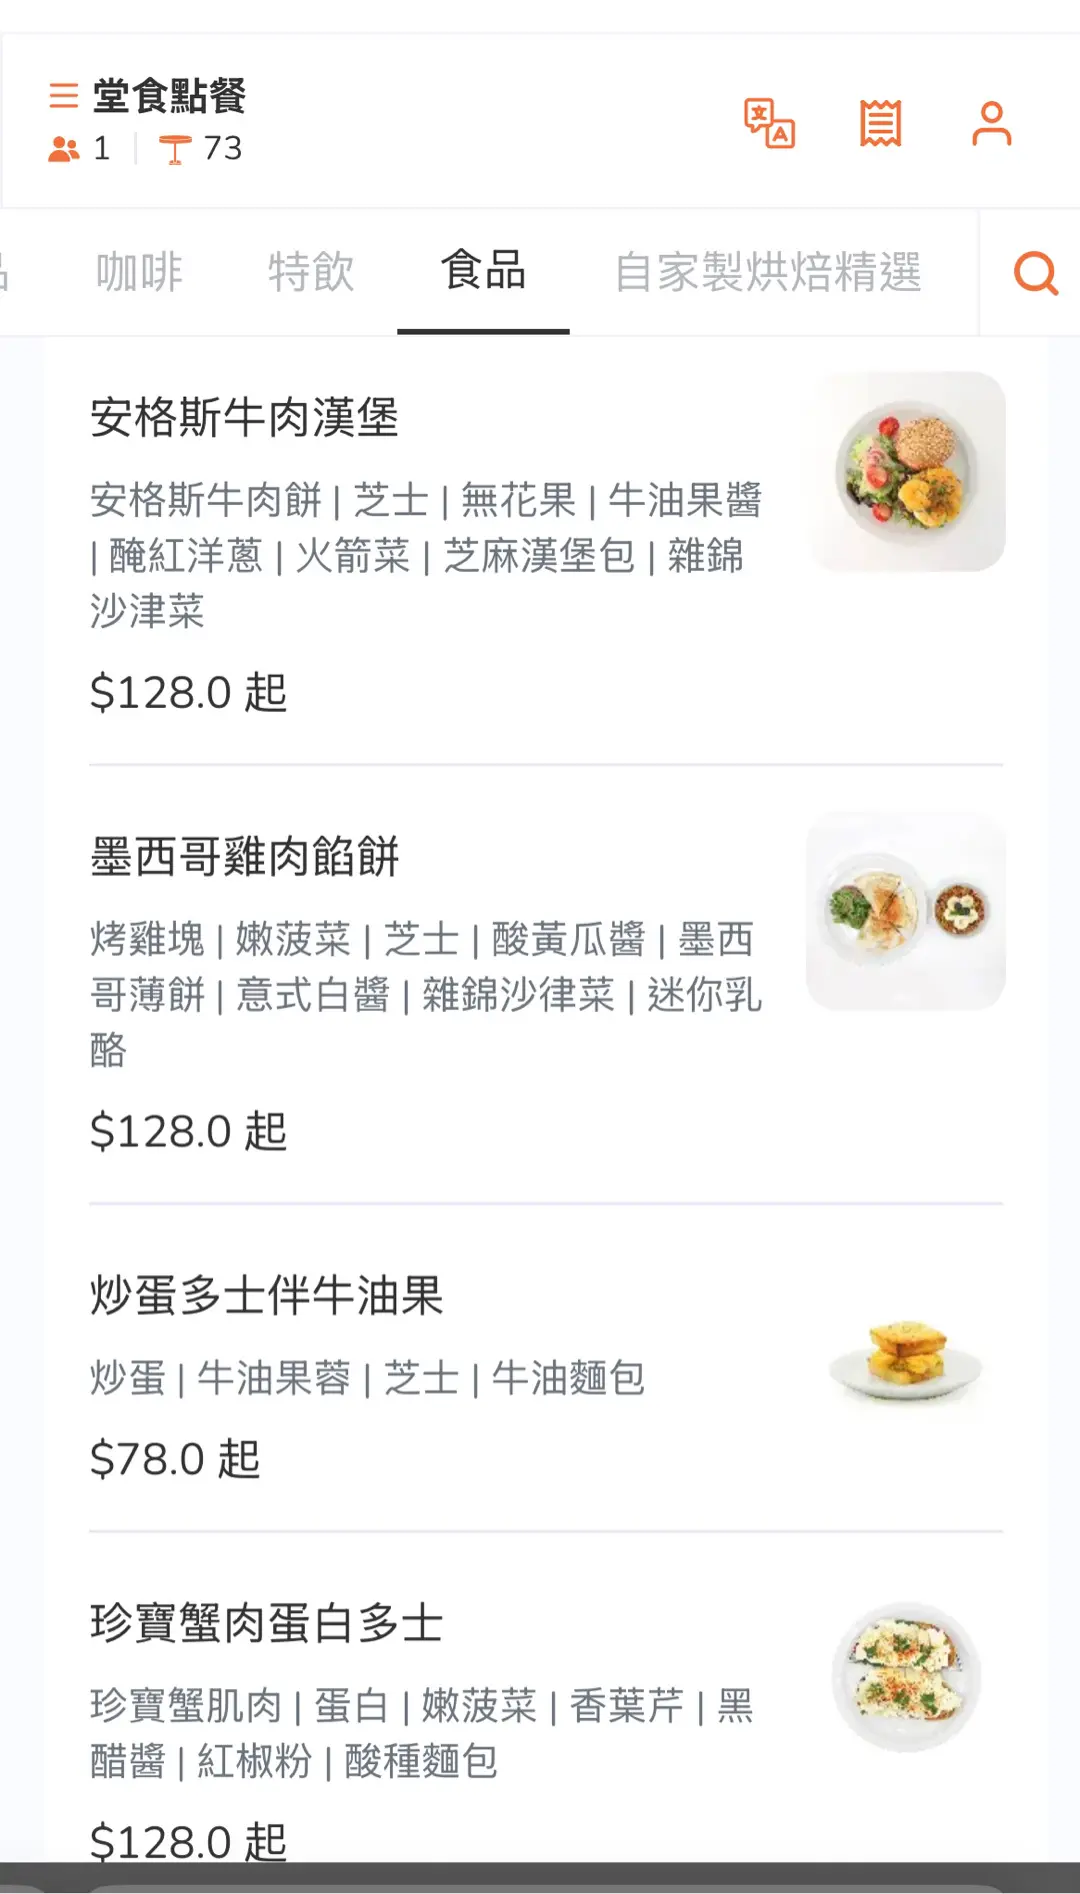Click the Mexican chicken quesadilla photo

pyautogui.click(x=906, y=911)
